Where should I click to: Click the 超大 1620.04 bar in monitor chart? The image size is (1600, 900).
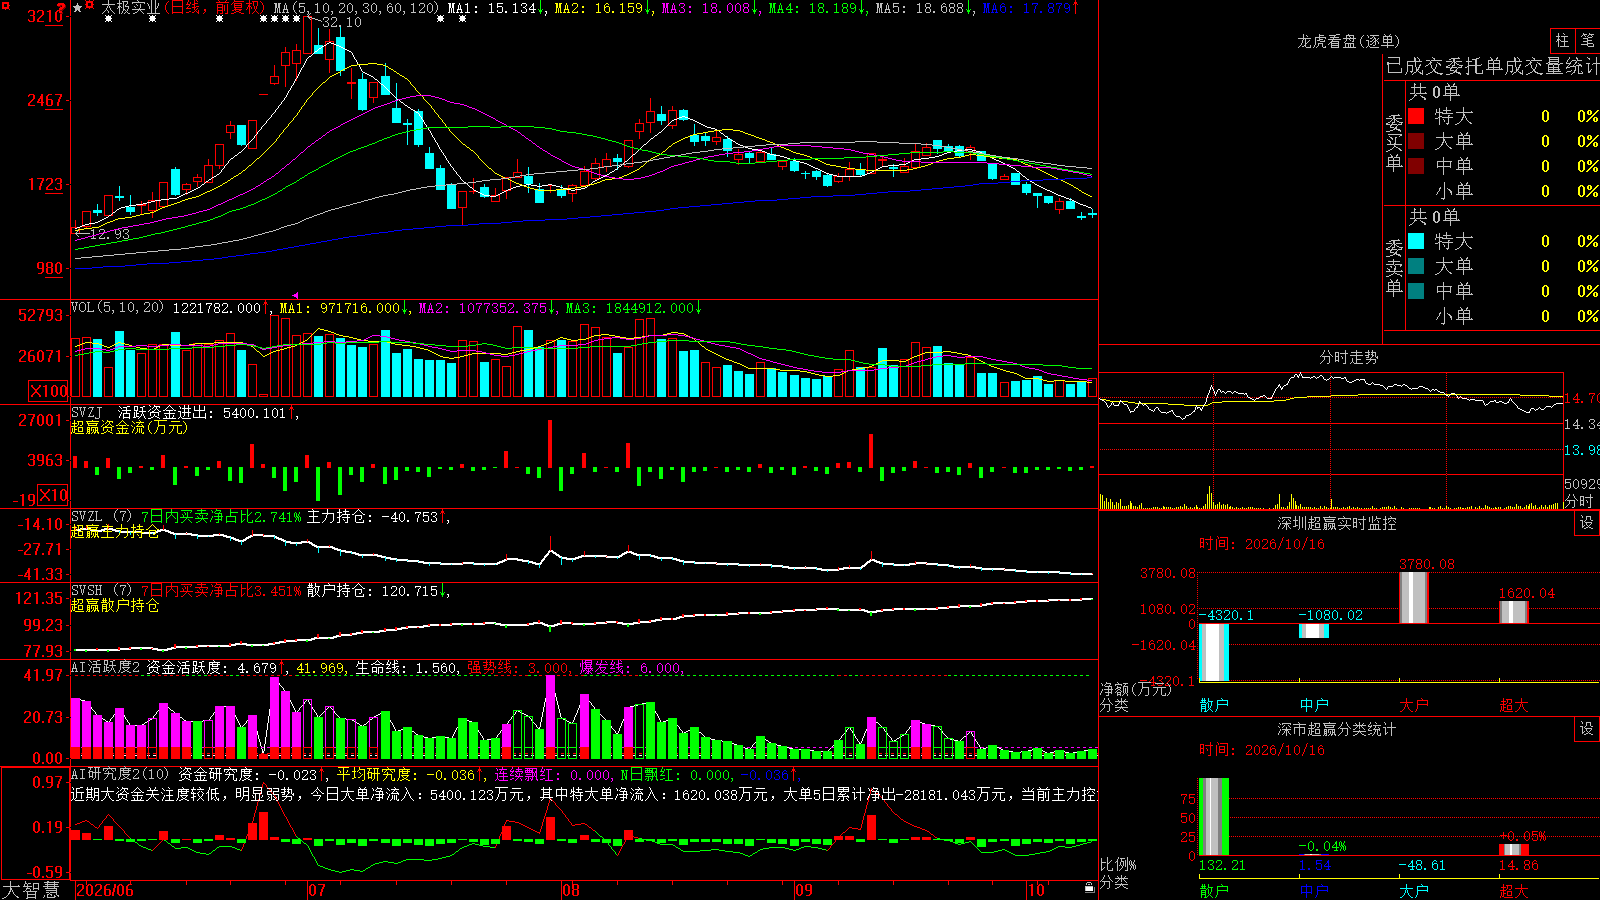coord(1514,612)
